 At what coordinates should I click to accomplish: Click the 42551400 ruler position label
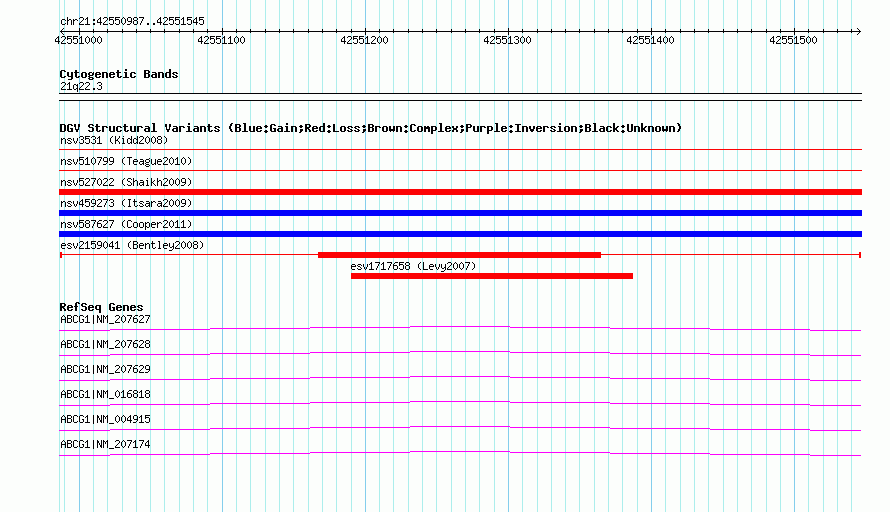click(650, 40)
